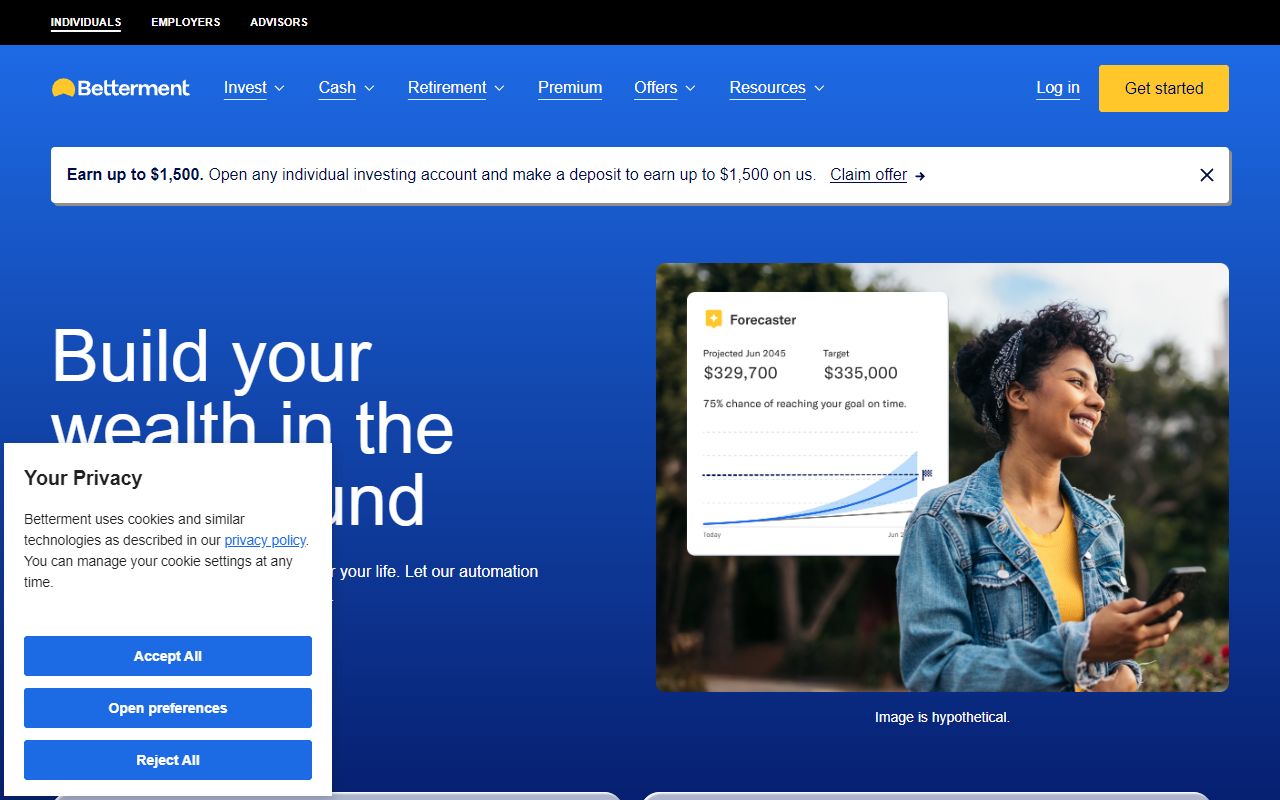
Task: Open cookie preferences
Action: pyautogui.click(x=167, y=708)
